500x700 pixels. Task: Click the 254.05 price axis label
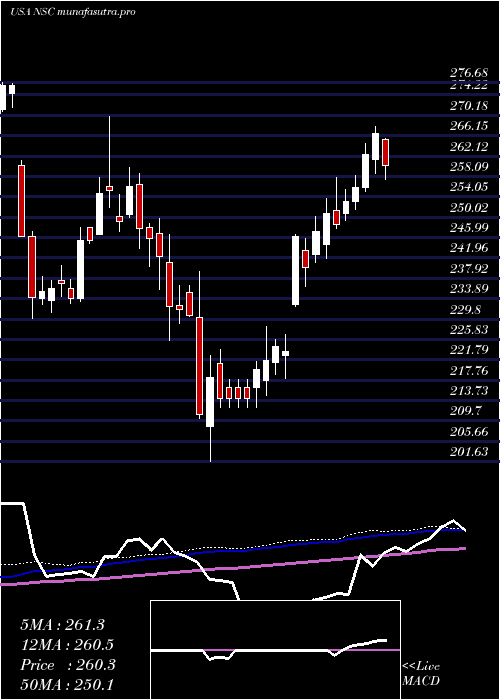(468, 187)
